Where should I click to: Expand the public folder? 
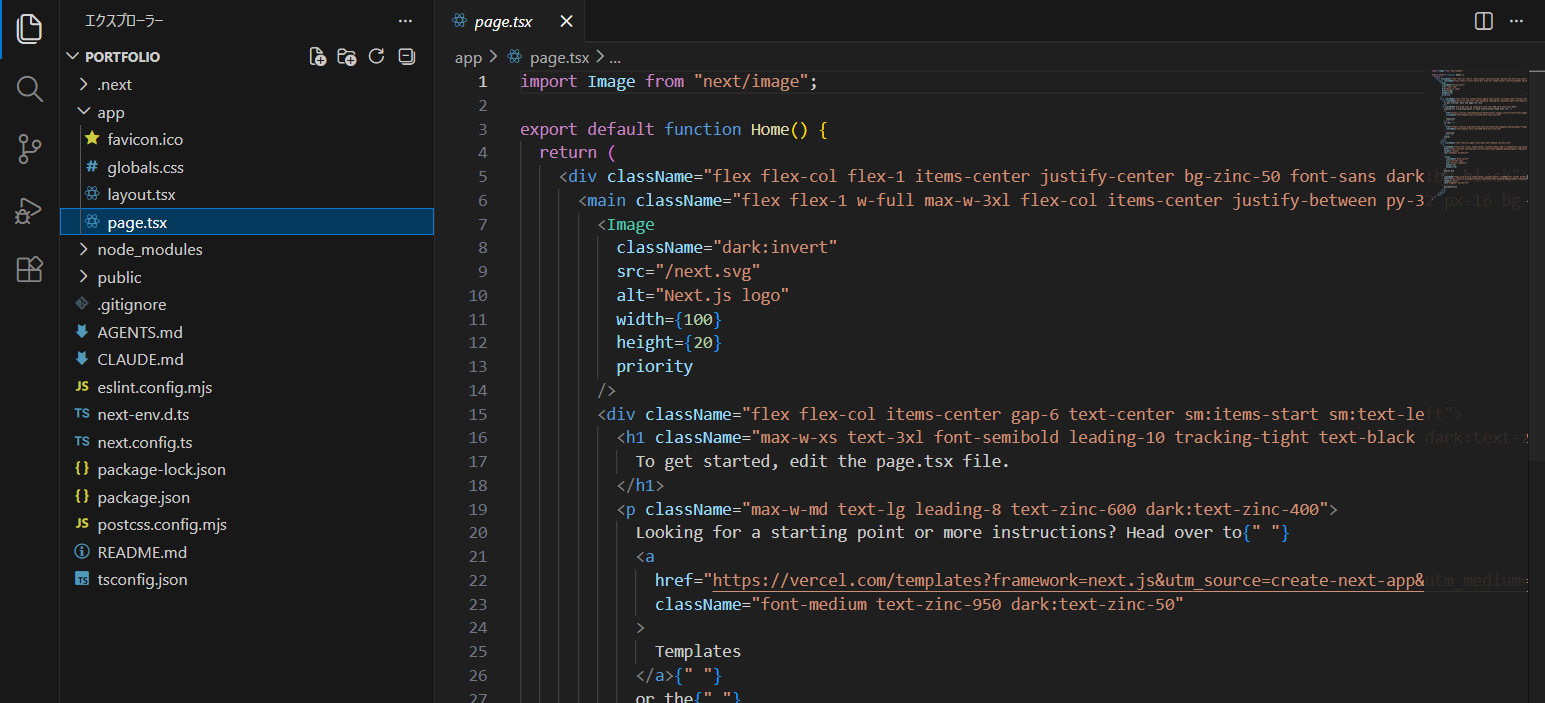119,278
